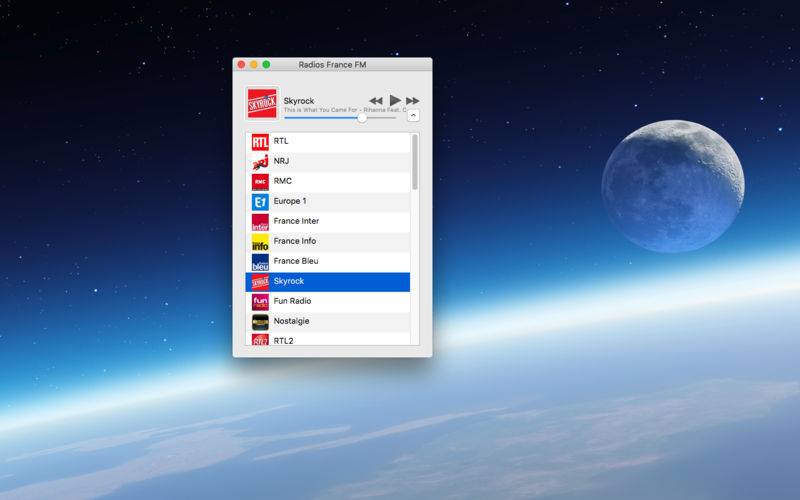Screen dimensions: 800x500
Task: Click the Skyrock logo in the list
Action: click(x=260, y=282)
